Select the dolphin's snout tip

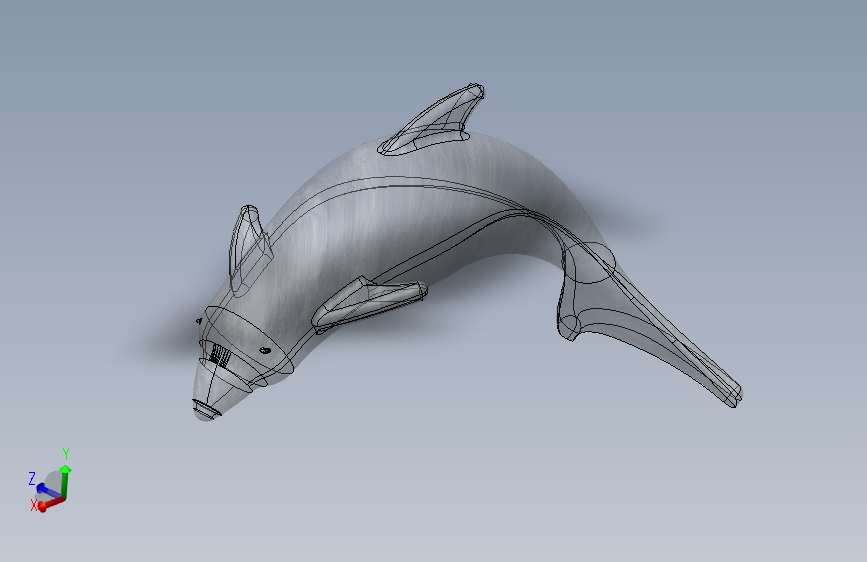(207, 409)
